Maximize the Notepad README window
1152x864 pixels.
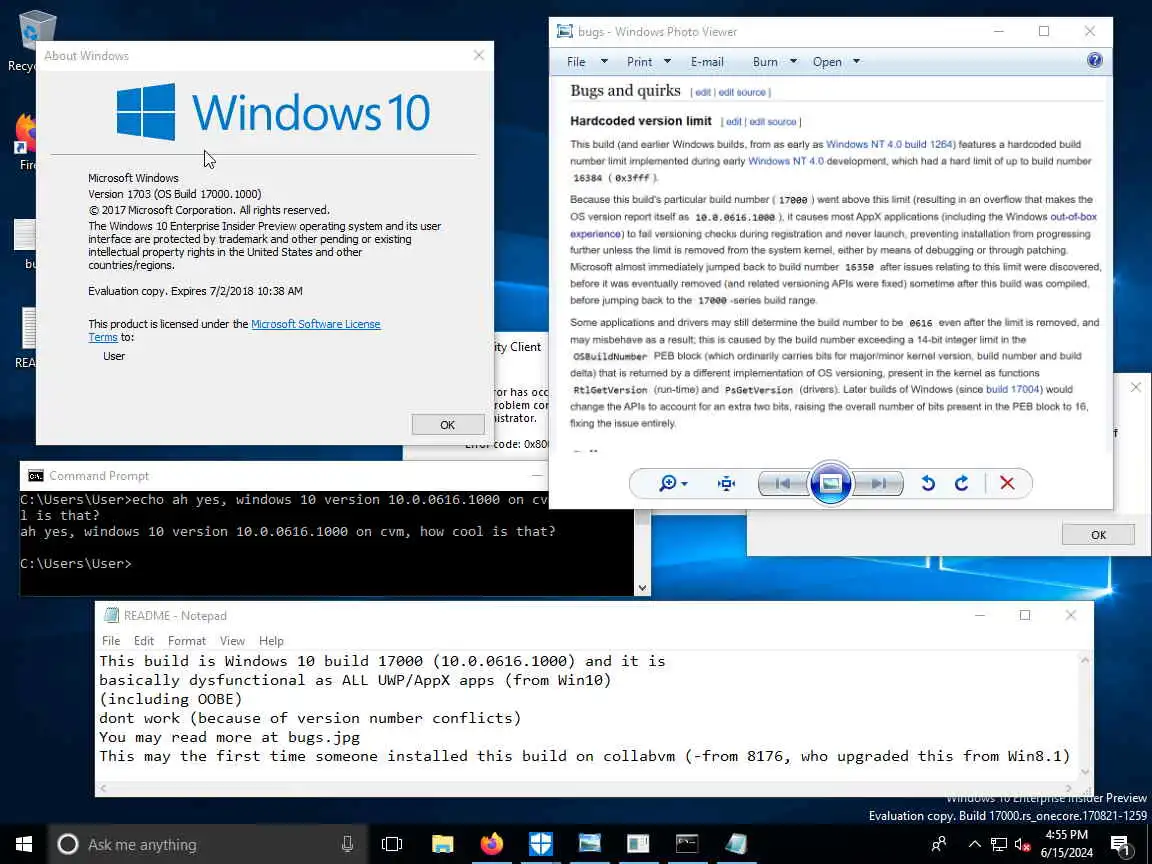coord(1025,615)
